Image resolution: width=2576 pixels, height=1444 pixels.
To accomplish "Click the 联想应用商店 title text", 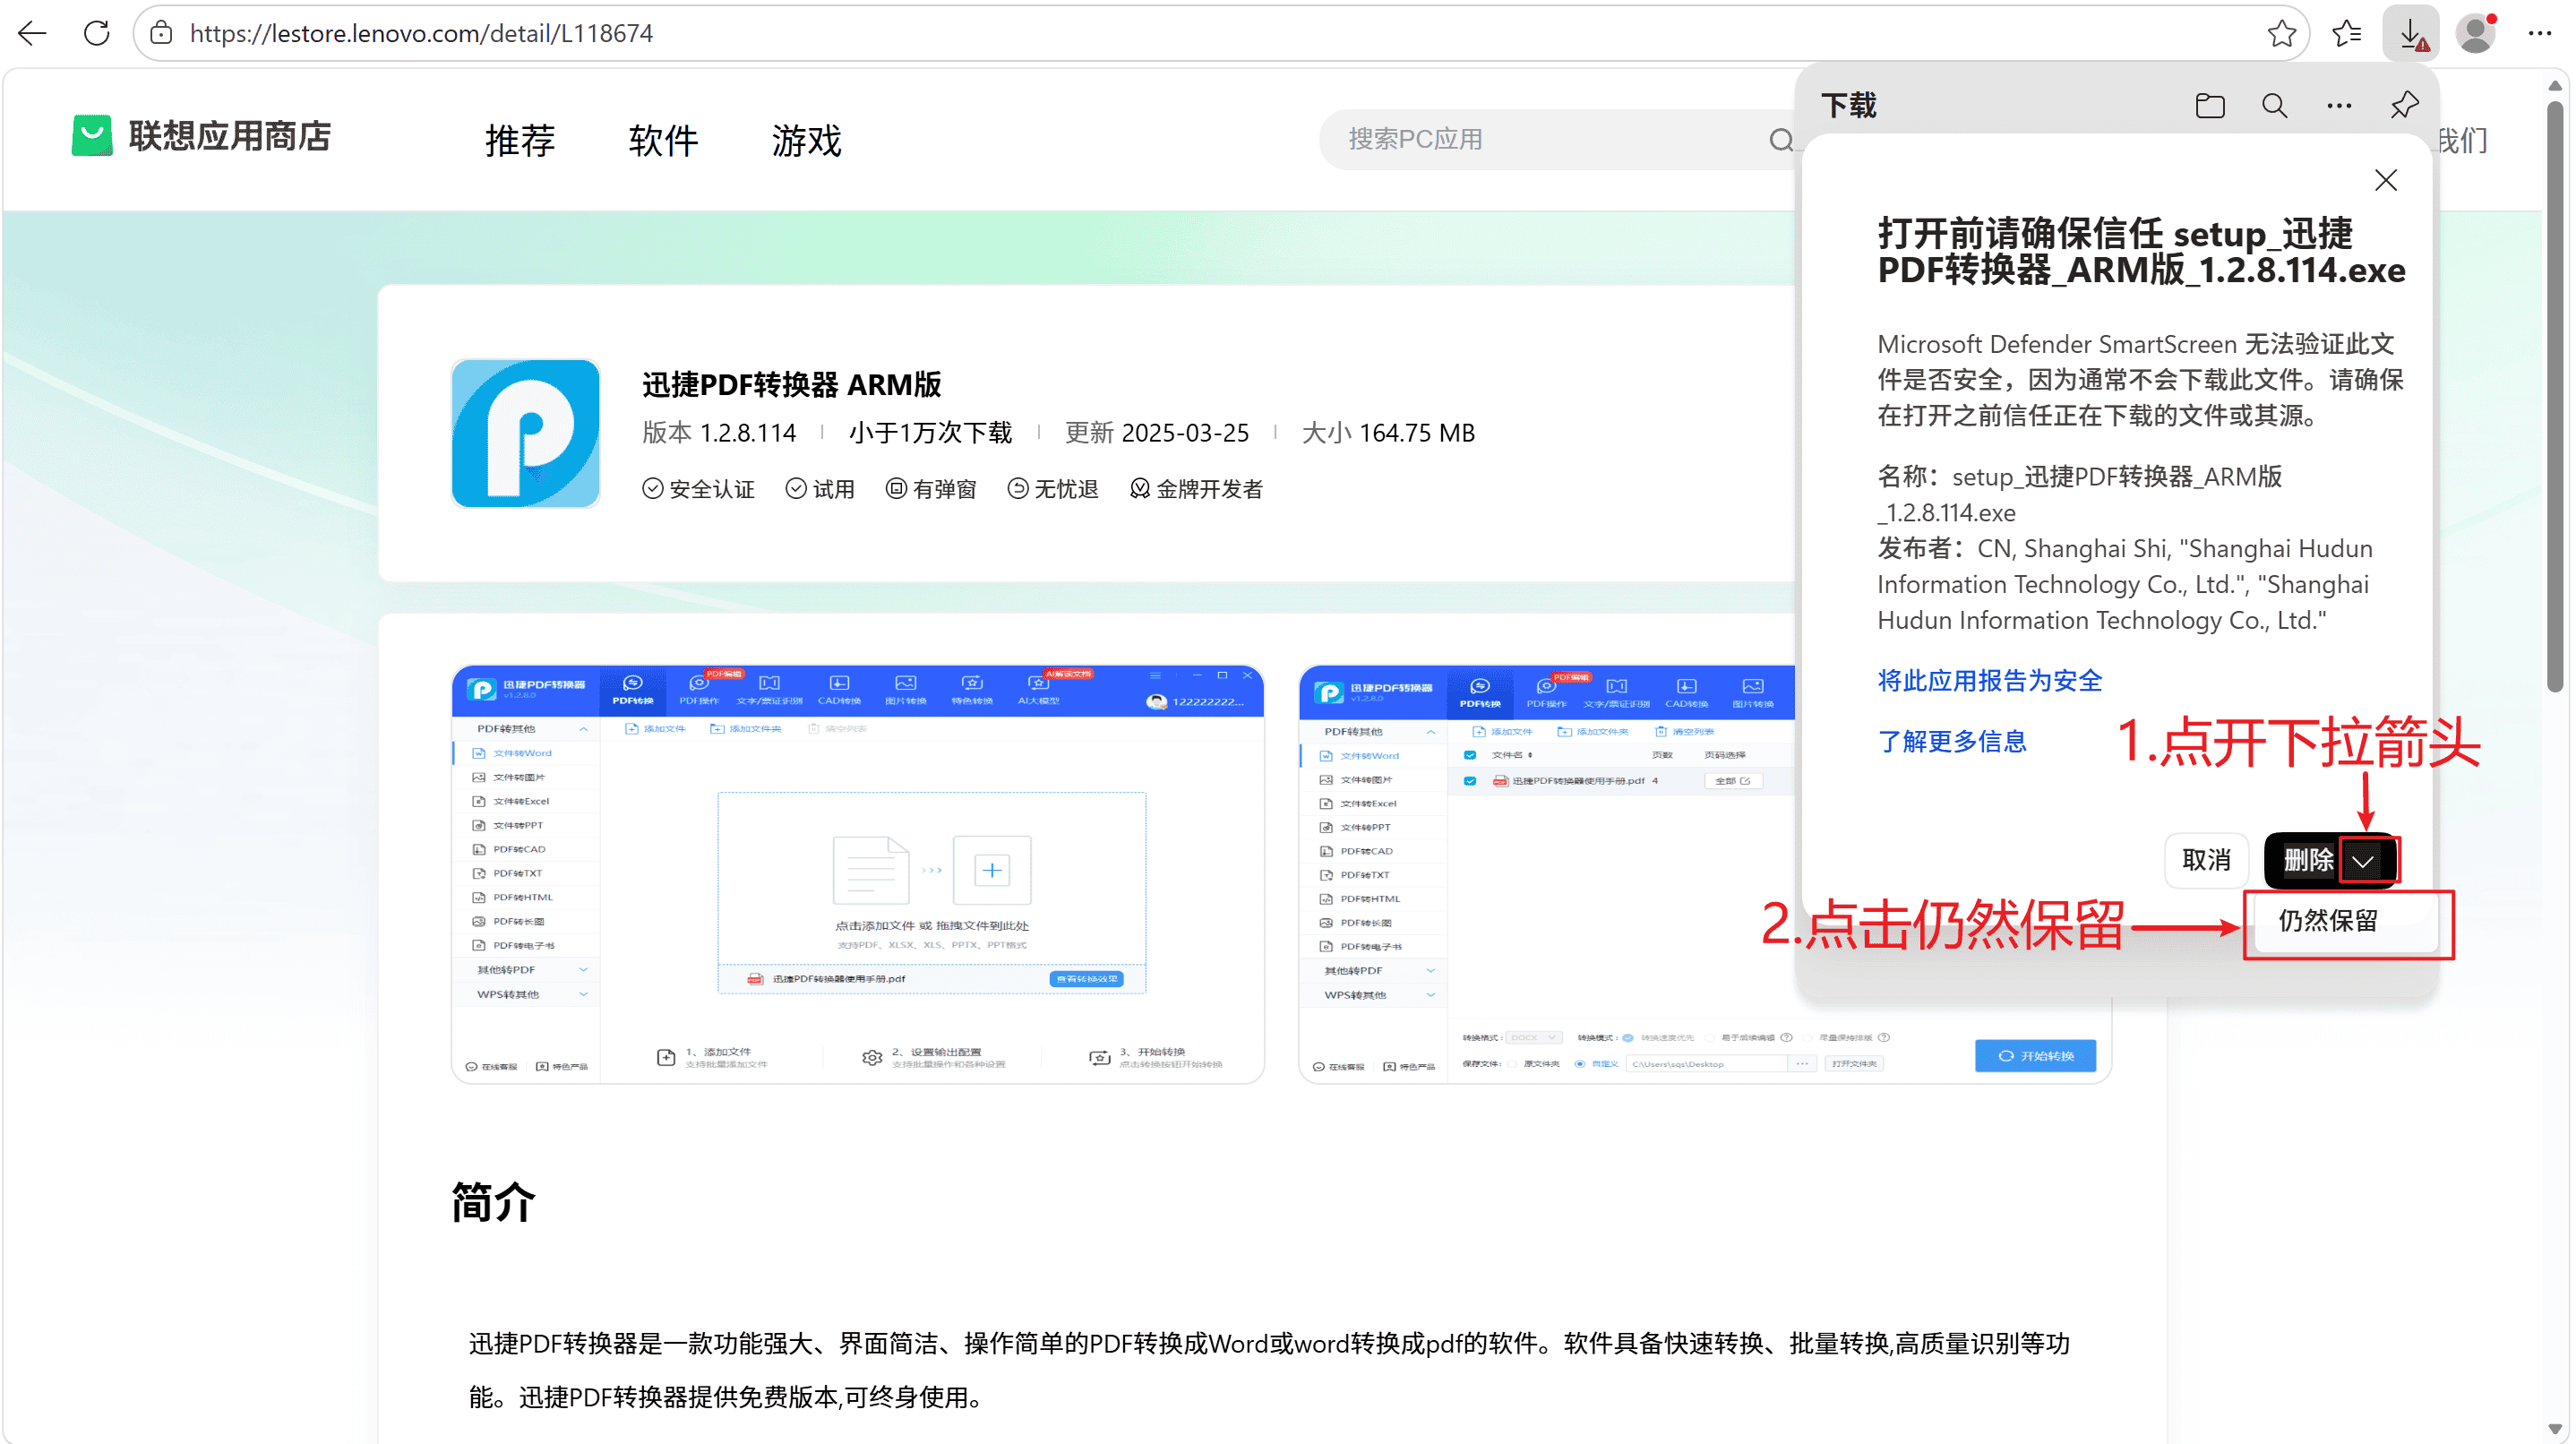I will (x=229, y=137).
